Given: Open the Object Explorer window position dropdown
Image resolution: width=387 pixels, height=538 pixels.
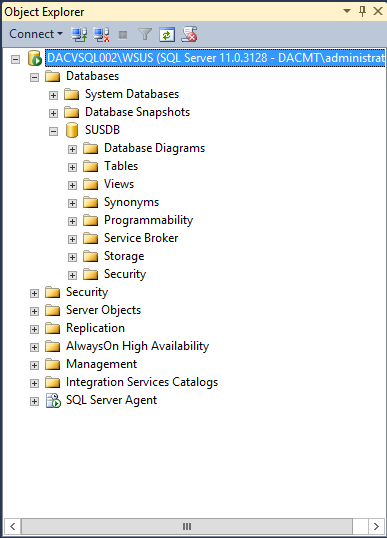Looking at the screenshot, I should coord(347,11).
